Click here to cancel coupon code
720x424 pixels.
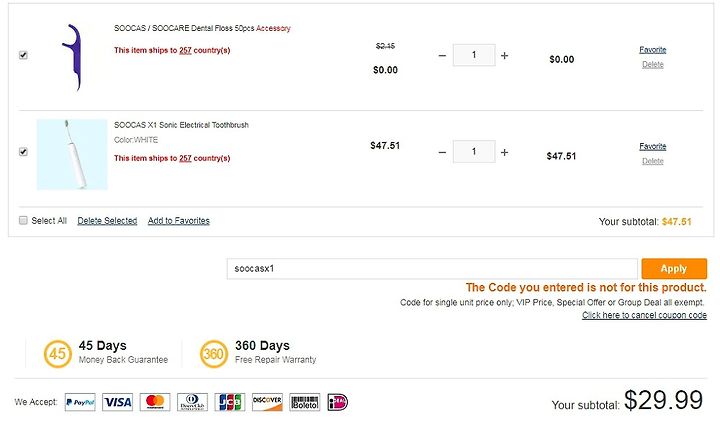pyautogui.click(x=644, y=315)
